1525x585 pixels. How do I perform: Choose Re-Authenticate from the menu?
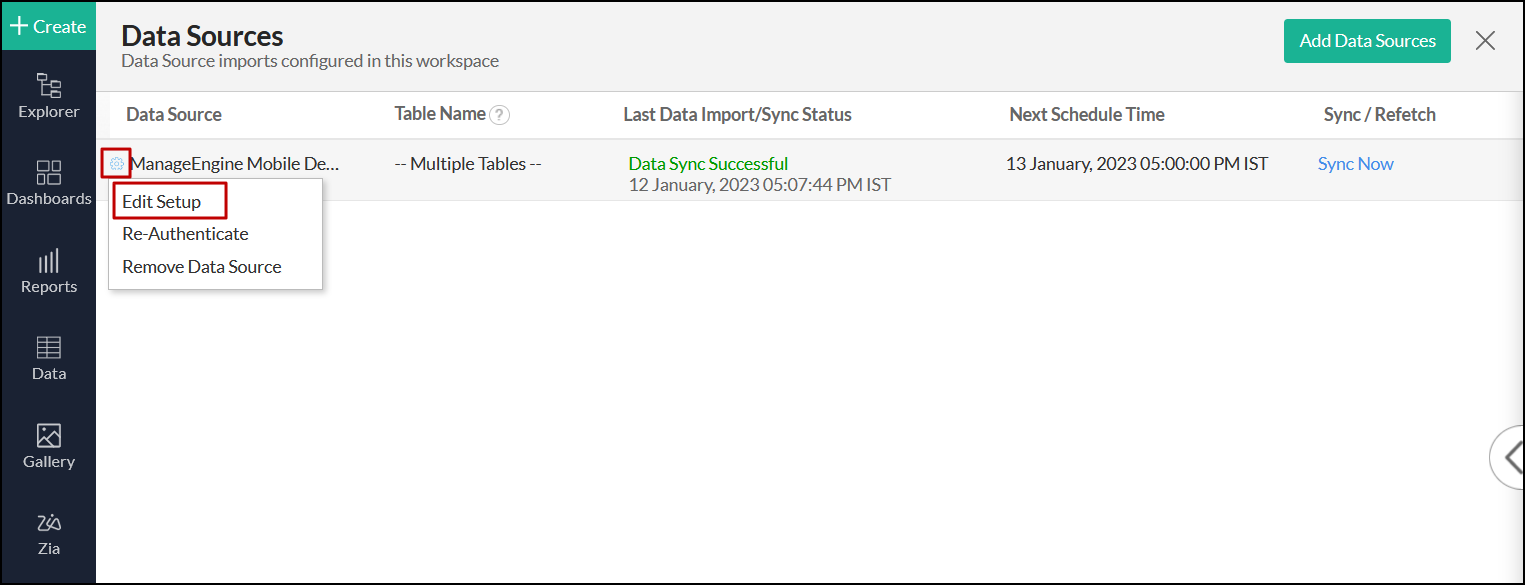point(185,234)
